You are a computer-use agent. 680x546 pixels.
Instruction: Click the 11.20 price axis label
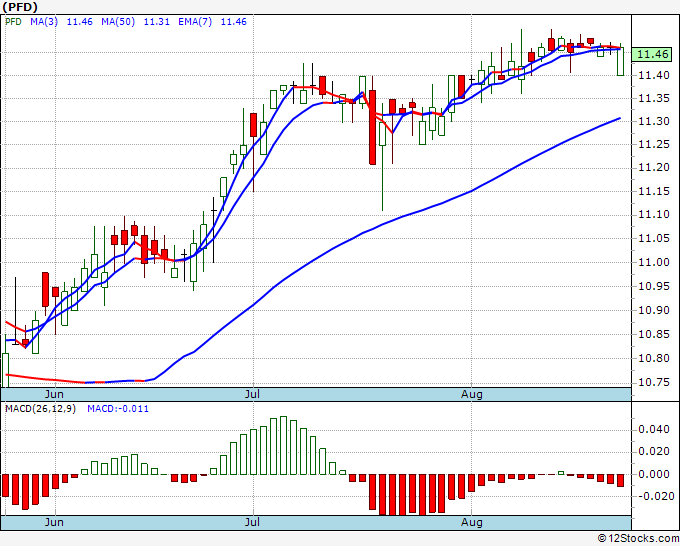click(x=654, y=167)
